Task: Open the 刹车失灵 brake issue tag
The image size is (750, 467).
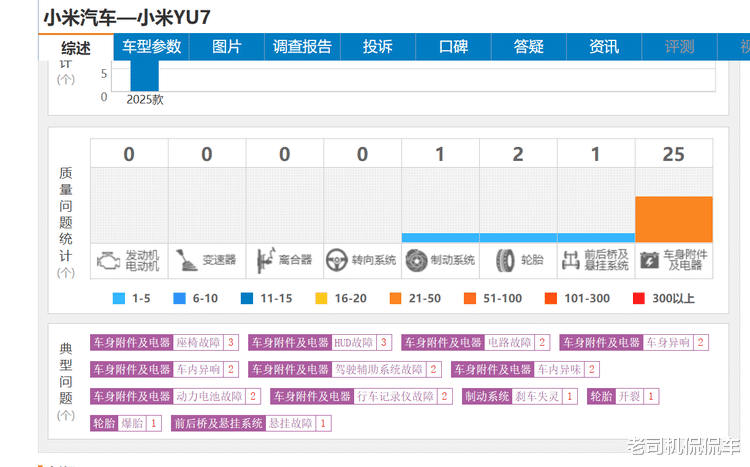Action: pos(519,396)
